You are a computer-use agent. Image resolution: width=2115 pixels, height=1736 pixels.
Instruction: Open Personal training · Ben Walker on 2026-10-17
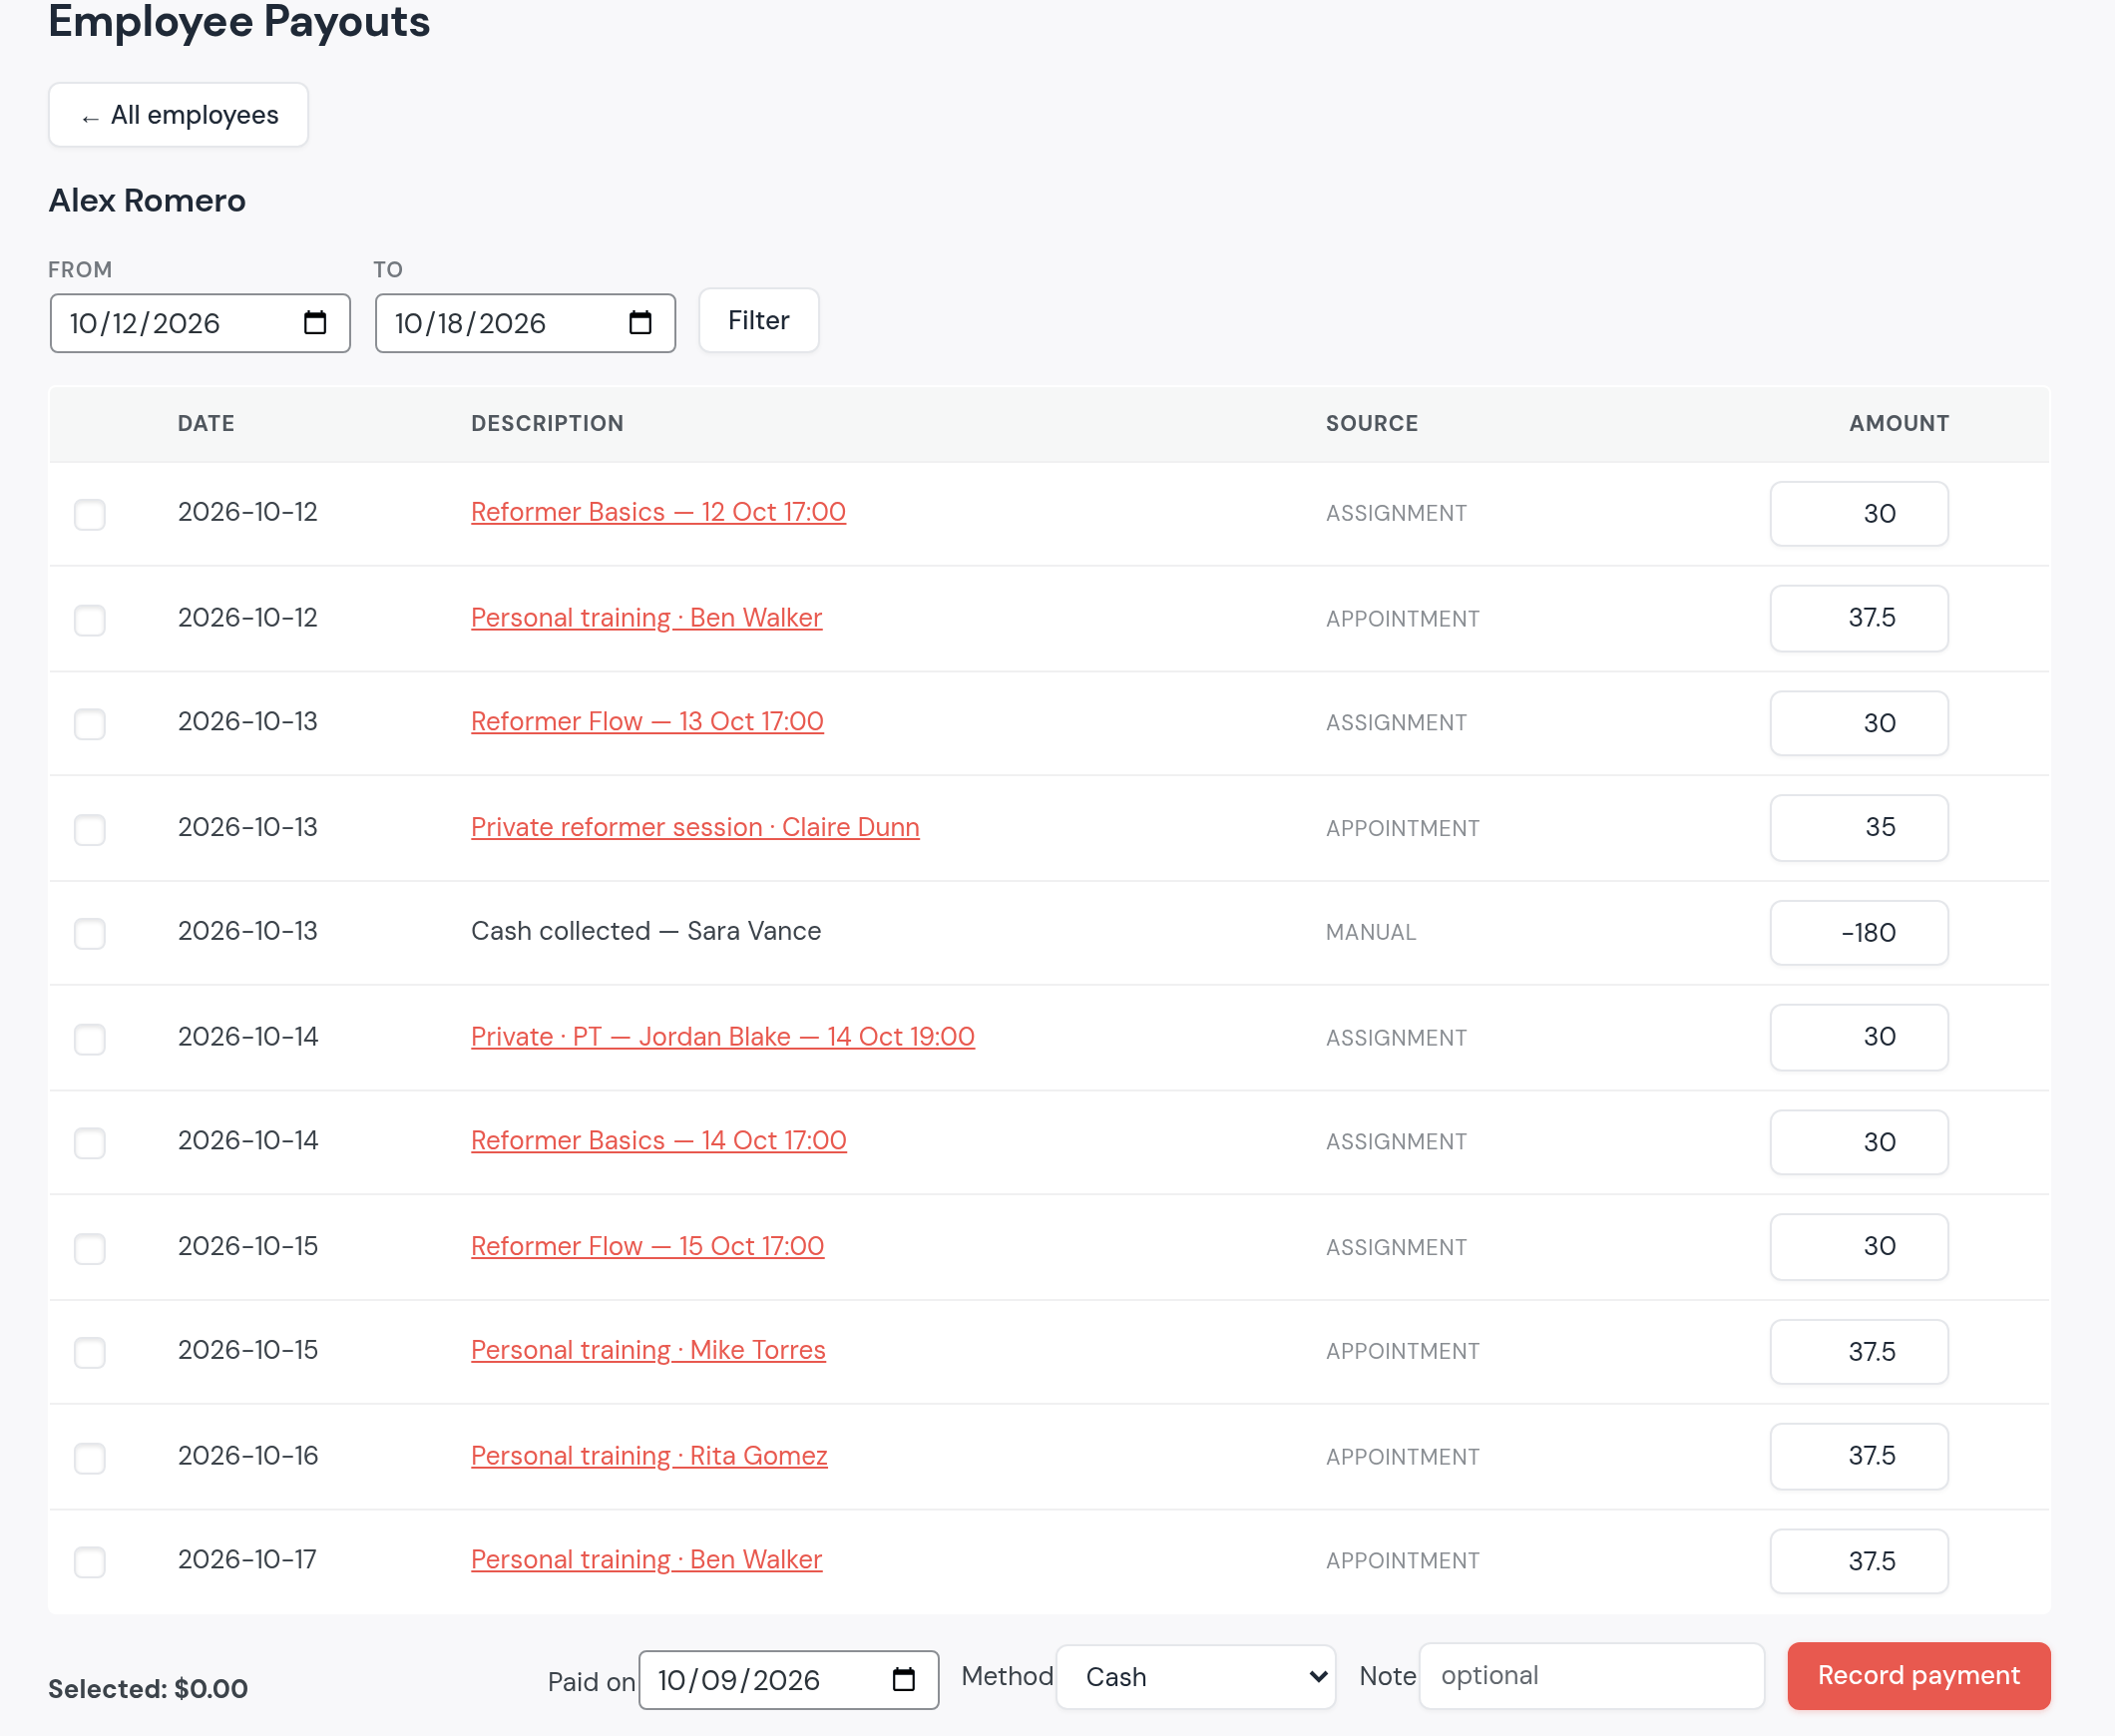tap(646, 1560)
